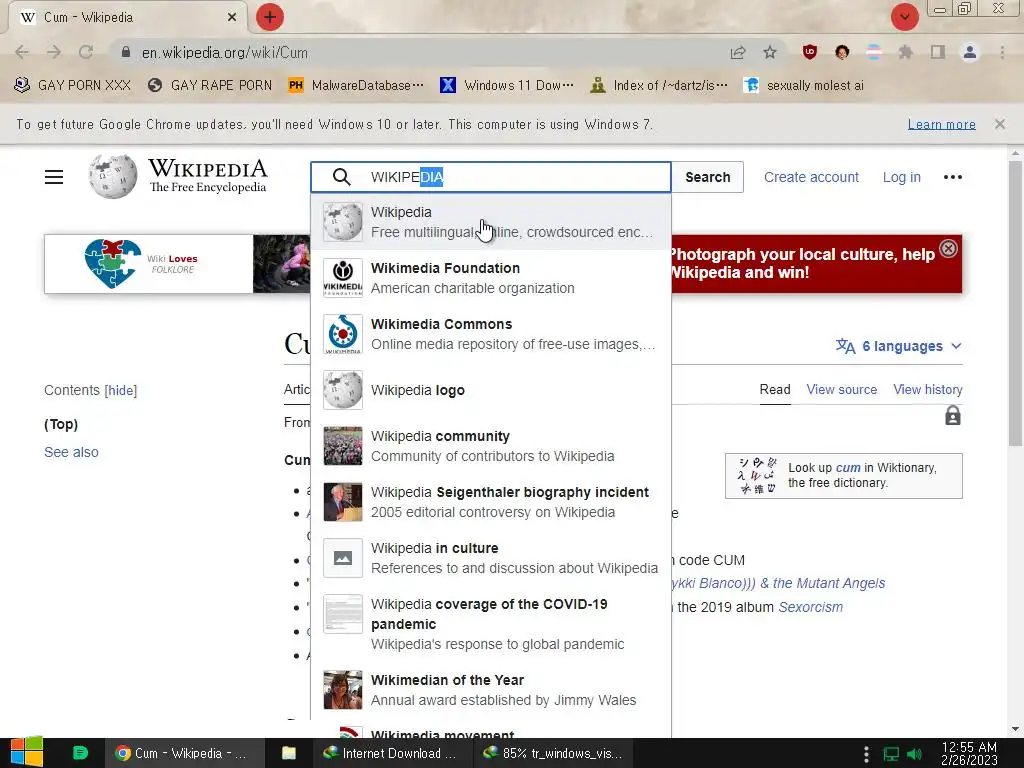Click the red tab search dropdown button
Viewport: 1024px width, 768px height.
coord(904,17)
